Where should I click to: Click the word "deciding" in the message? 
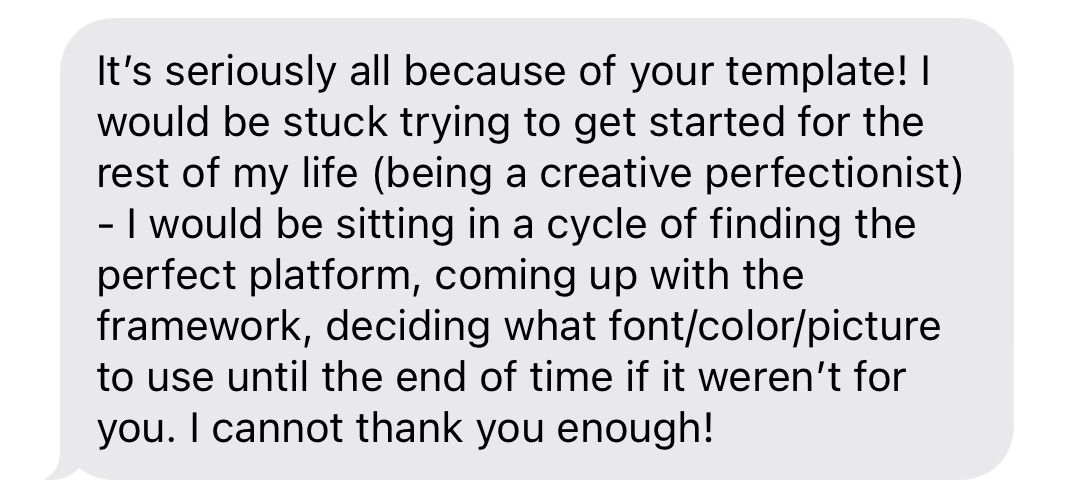pos(408,326)
